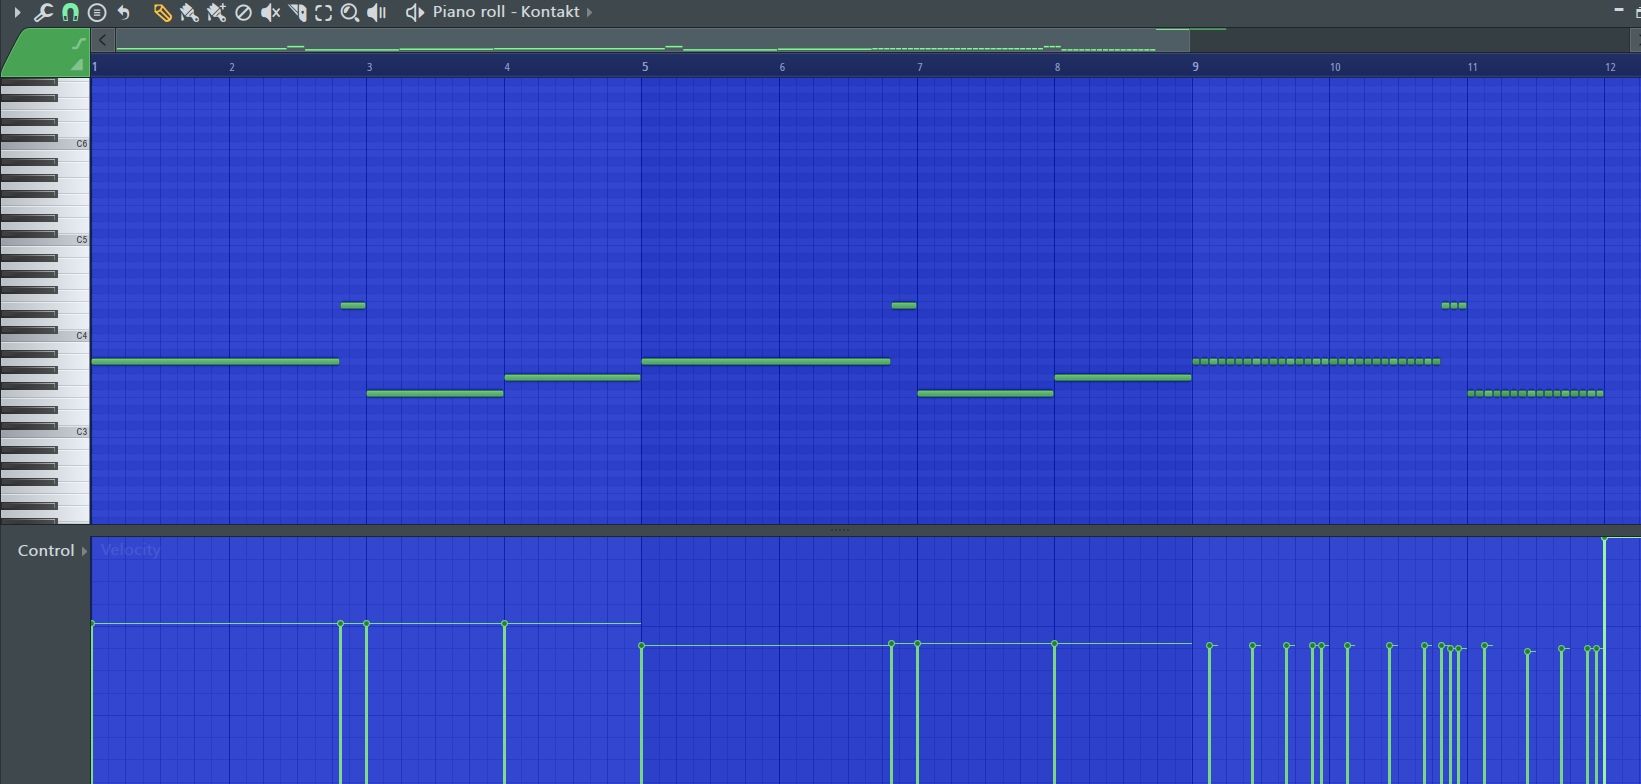Expand the target channel arrow after Kontakt
The image size is (1641, 784).
point(589,13)
